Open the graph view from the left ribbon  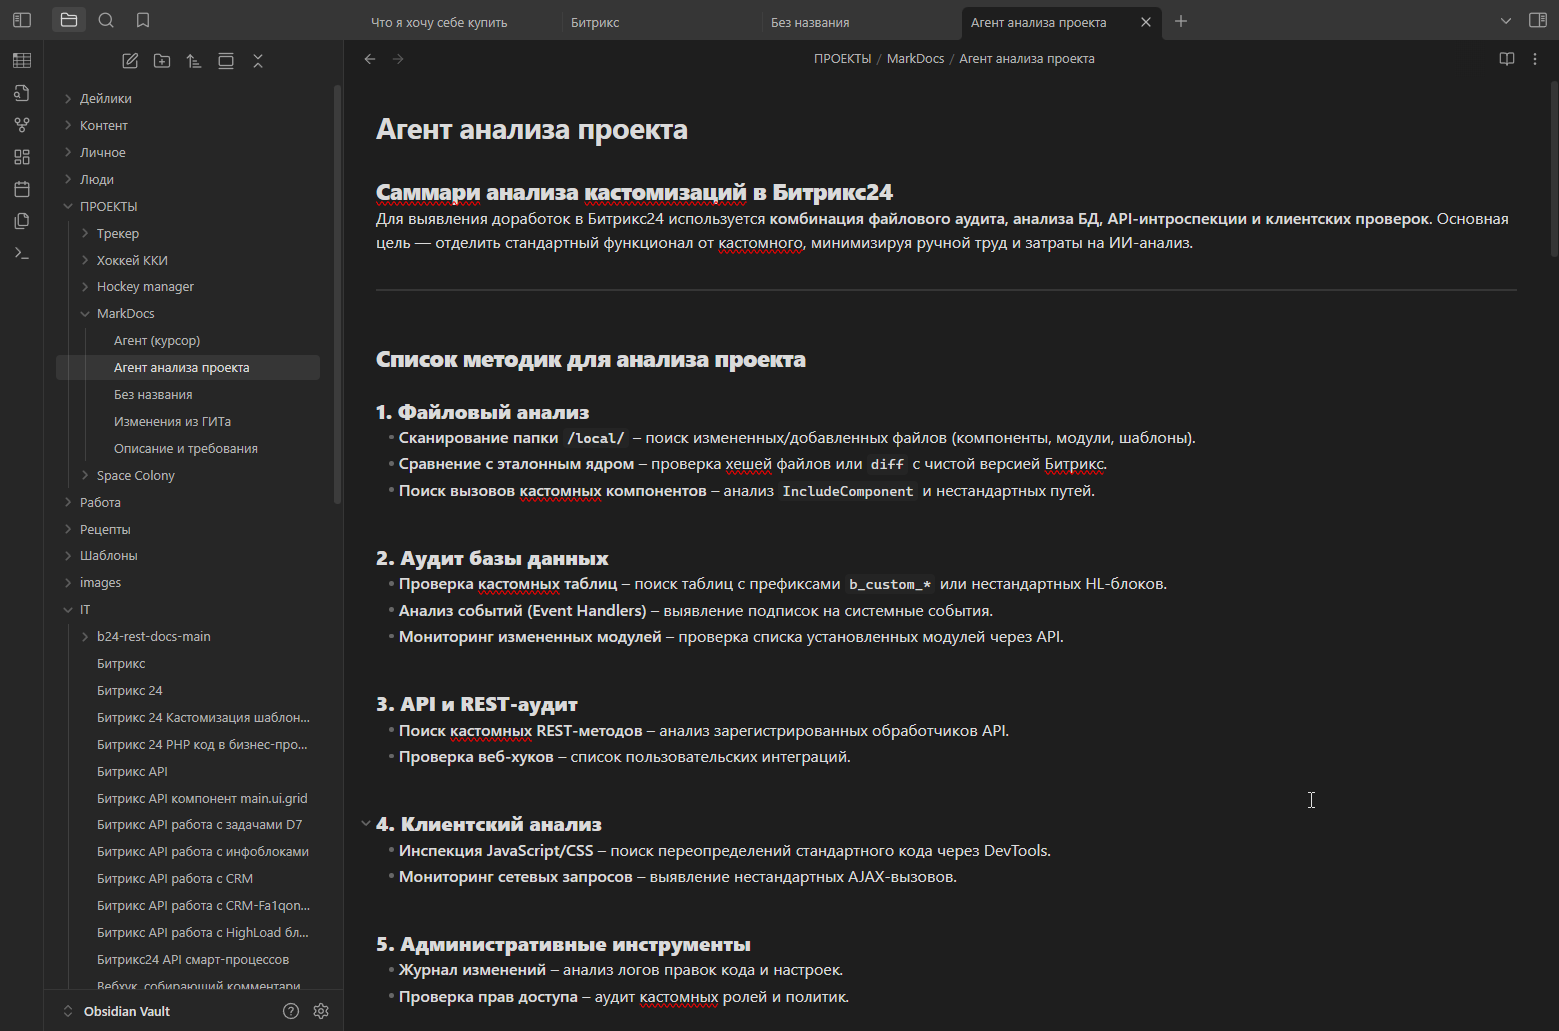(x=21, y=124)
